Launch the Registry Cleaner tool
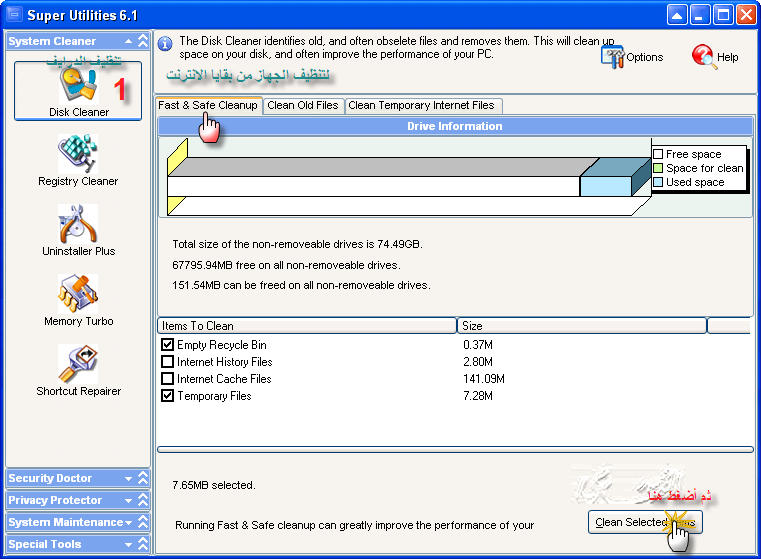 pyautogui.click(x=78, y=161)
